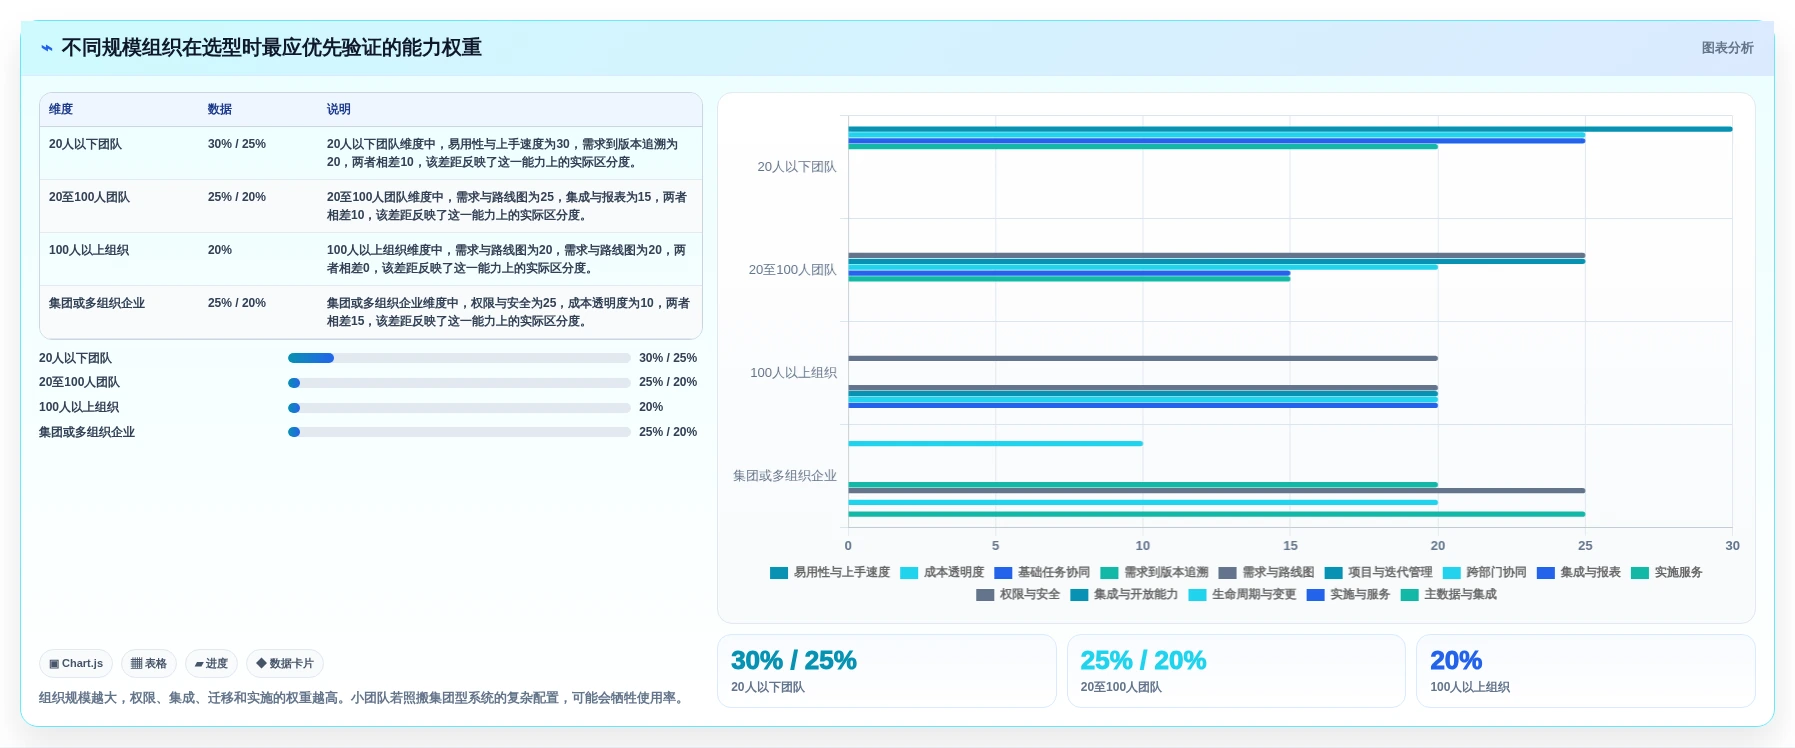Viewport: 1795px width, 748px height.
Task: Open the 20% data card for 100人以上组织
Action: click(1586, 671)
